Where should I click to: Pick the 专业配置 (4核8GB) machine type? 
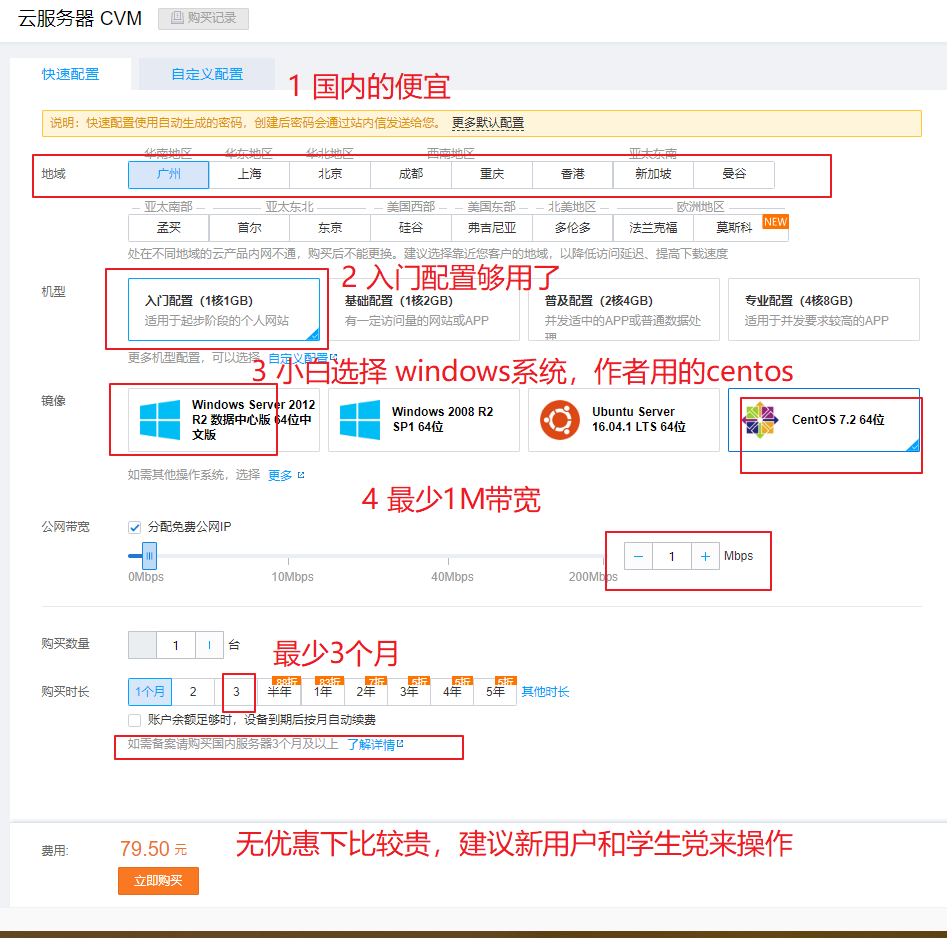(x=824, y=310)
